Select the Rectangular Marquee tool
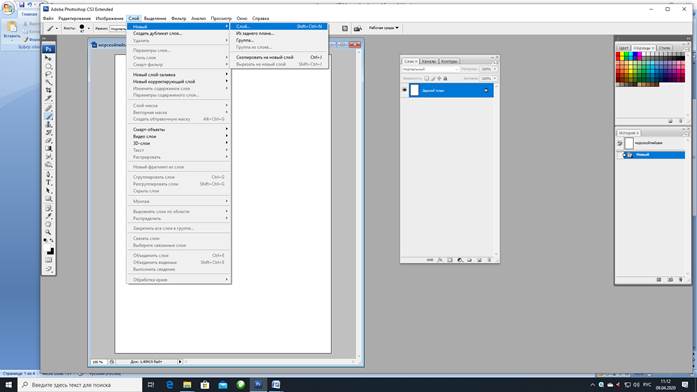Screen dimensions: 697x392 coord(48,66)
